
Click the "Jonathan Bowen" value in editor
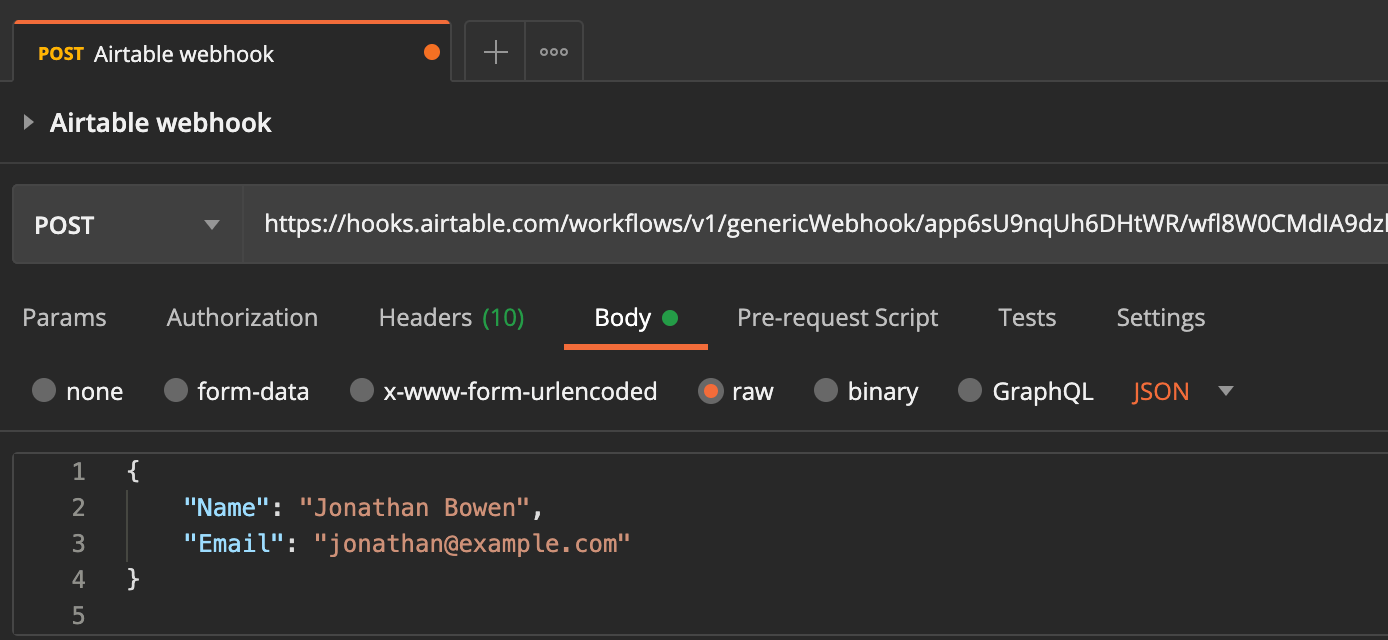[415, 508]
